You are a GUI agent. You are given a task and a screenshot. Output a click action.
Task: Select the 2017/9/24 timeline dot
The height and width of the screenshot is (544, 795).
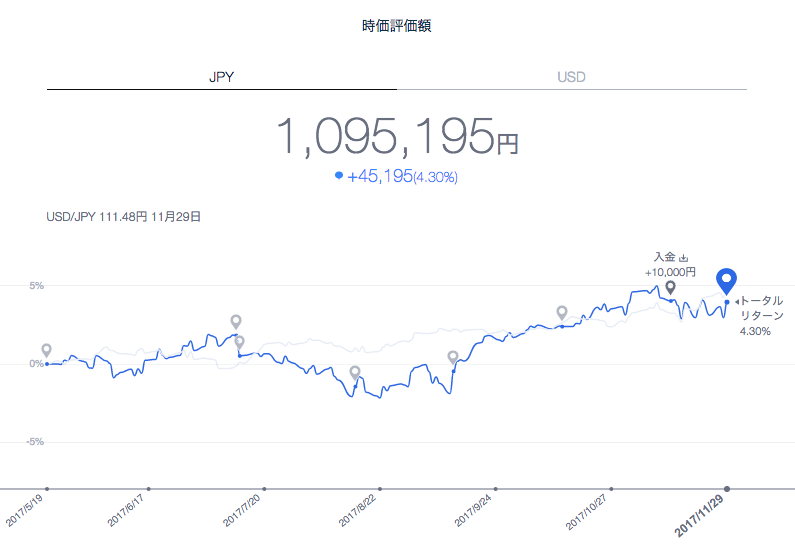495,489
